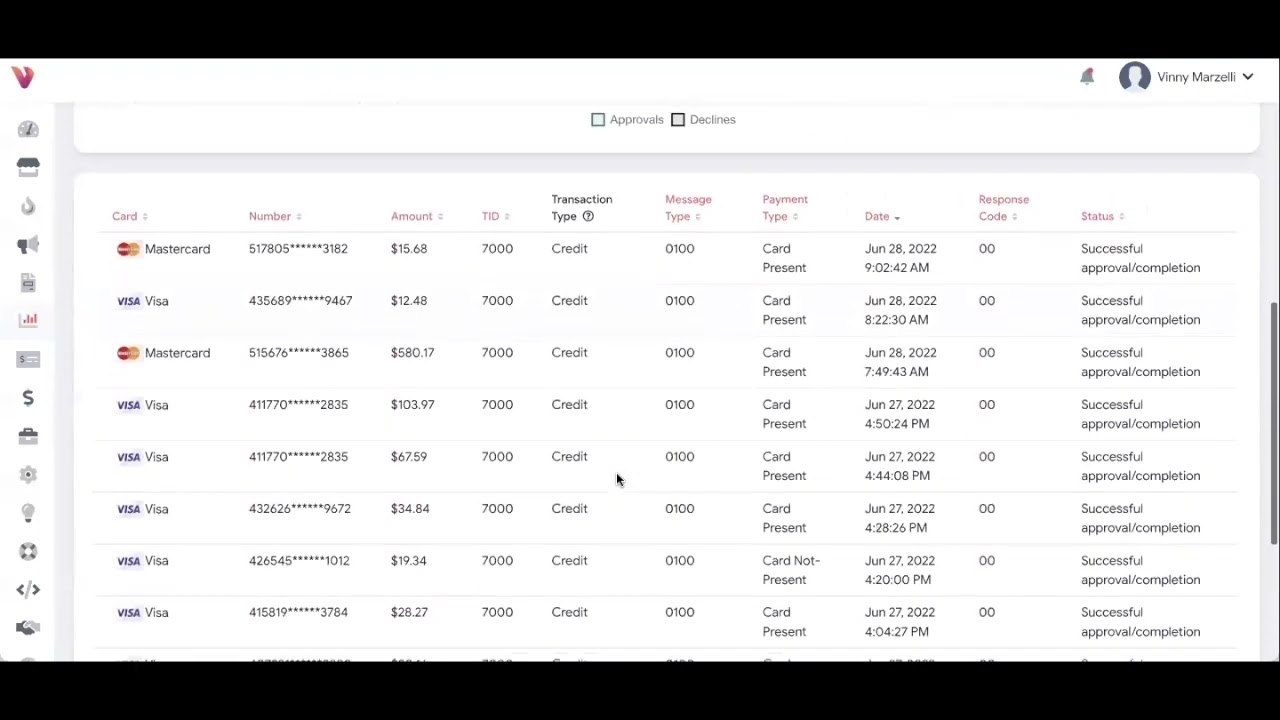Open the notifications bell

tap(1087, 77)
